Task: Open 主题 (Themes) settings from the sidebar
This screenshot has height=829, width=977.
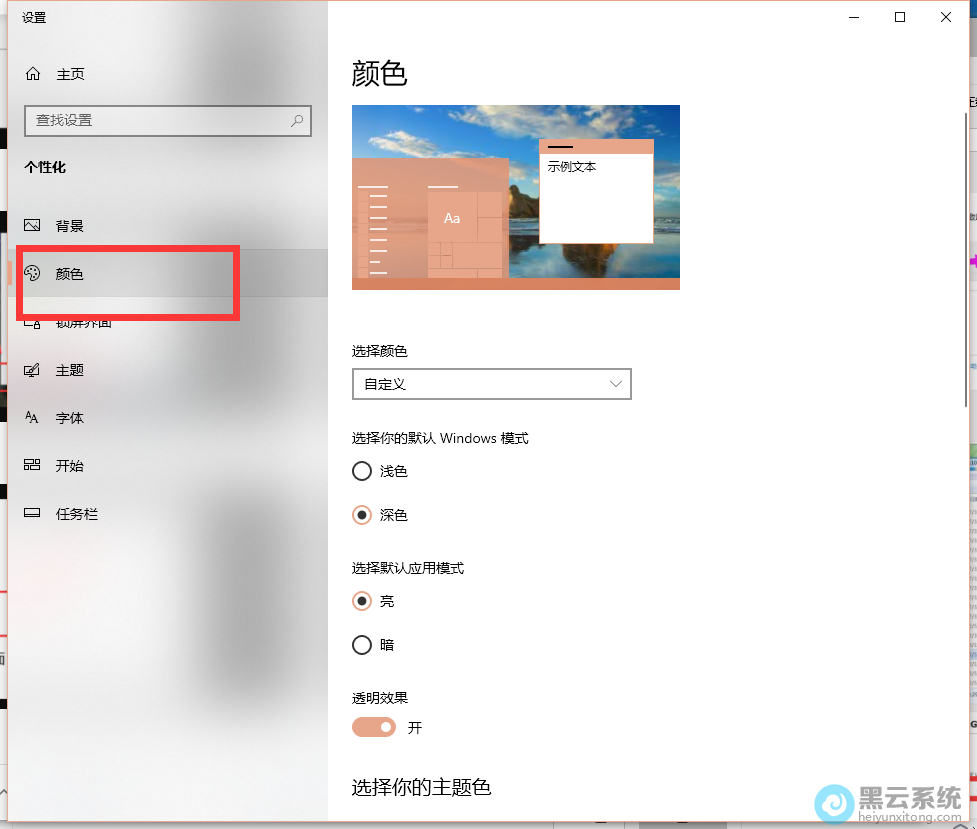Action: tap(70, 370)
